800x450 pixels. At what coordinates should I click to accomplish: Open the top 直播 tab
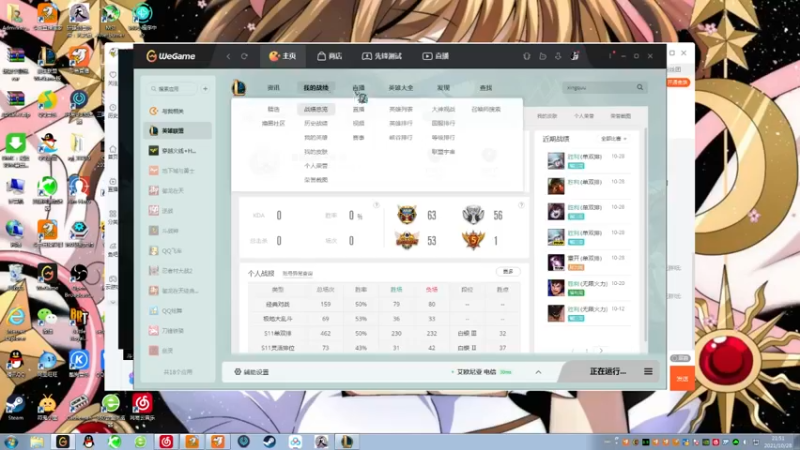(x=435, y=56)
